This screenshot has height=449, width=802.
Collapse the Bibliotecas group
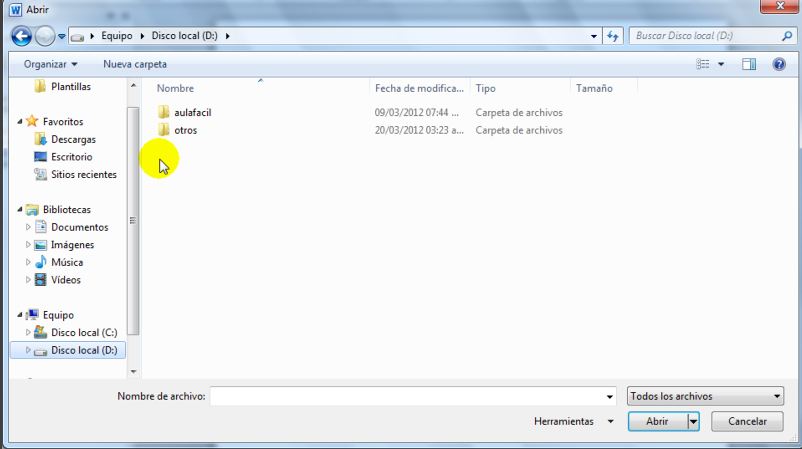(x=19, y=209)
